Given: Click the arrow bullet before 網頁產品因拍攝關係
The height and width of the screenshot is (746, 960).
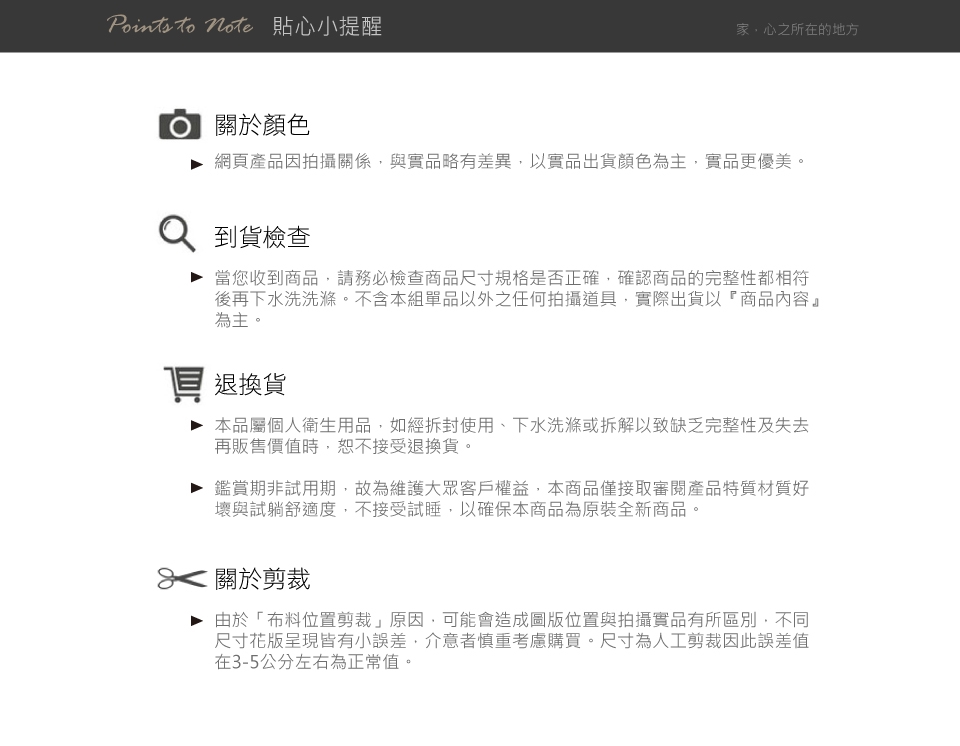Looking at the screenshot, I should pyautogui.click(x=197, y=164).
